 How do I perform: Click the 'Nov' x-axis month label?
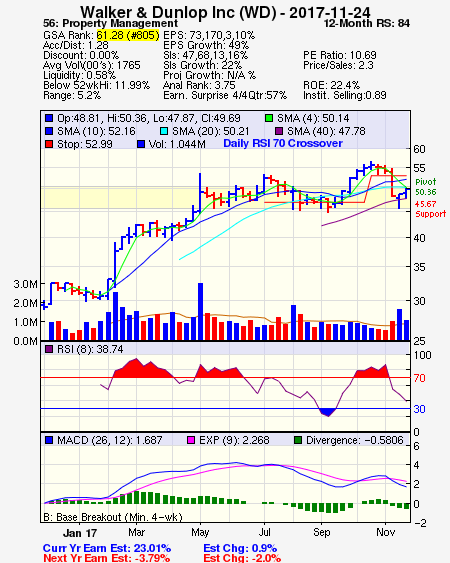(386, 532)
